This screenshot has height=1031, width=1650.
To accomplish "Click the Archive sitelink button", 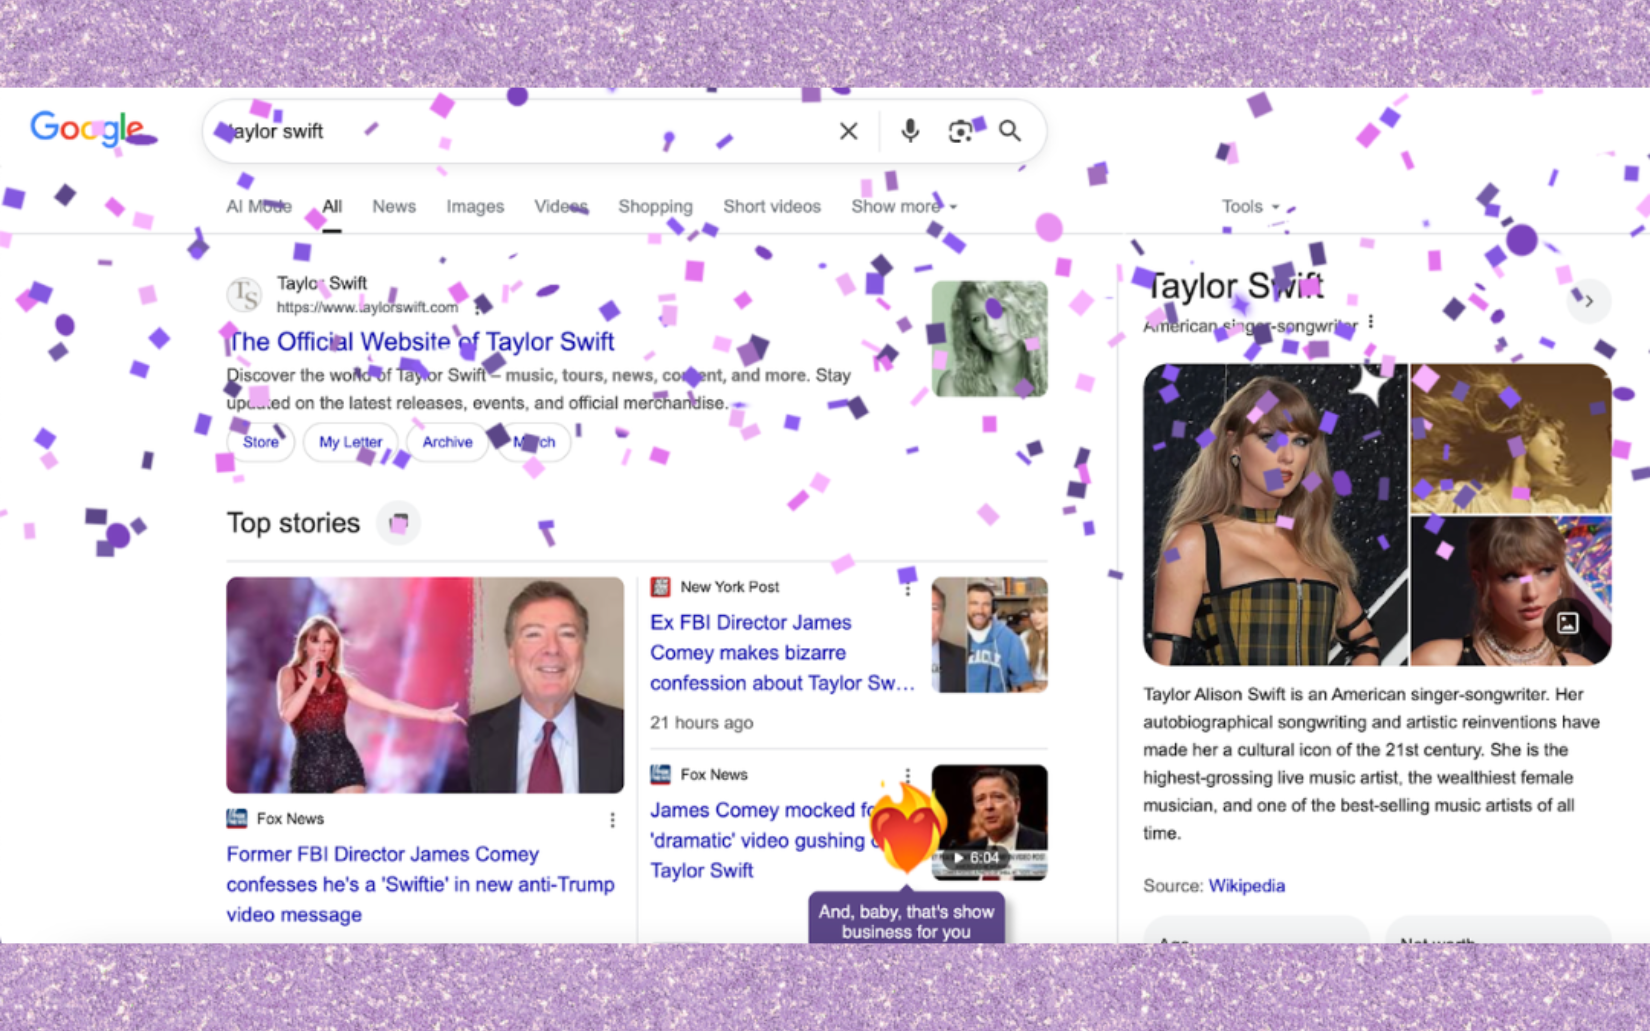I will pyautogui.click(x=447, y=442).
